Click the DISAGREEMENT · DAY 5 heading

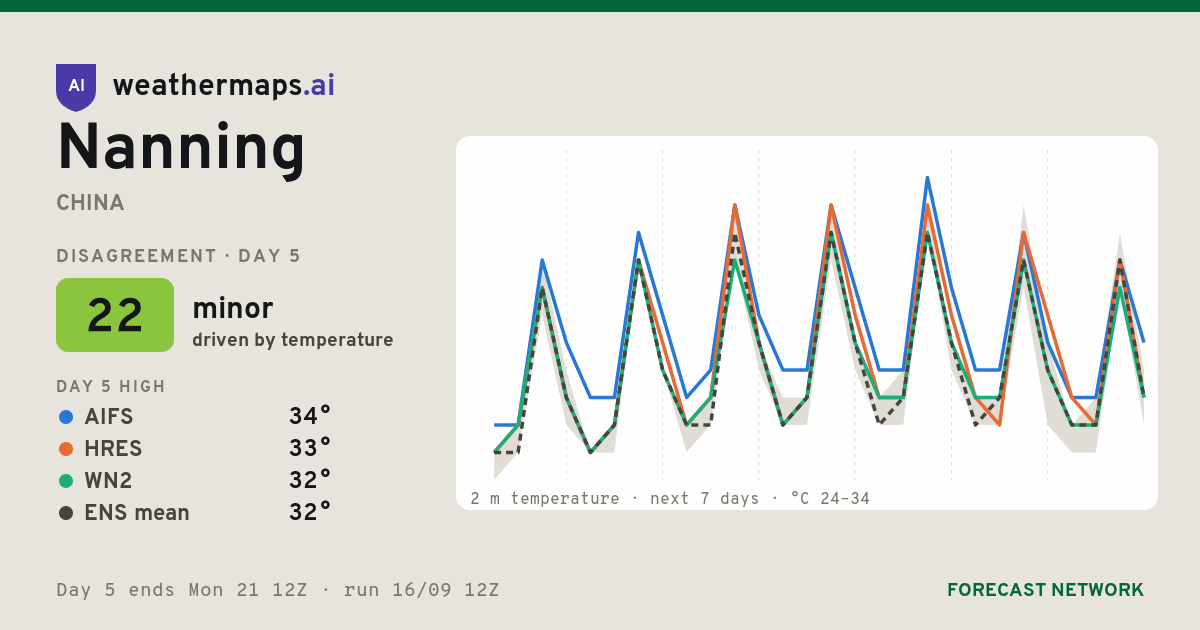179,256
